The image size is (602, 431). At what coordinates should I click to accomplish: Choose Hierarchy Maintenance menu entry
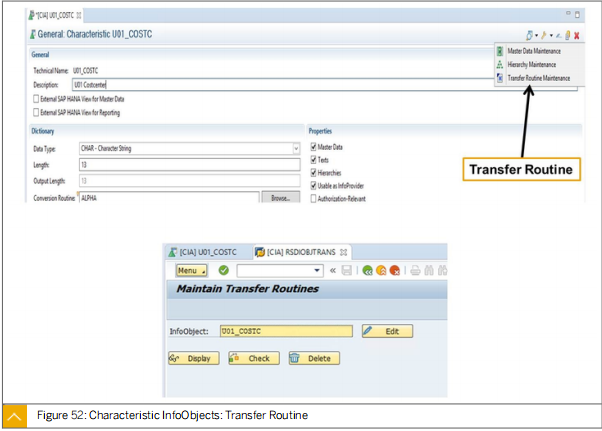point(531,64)
